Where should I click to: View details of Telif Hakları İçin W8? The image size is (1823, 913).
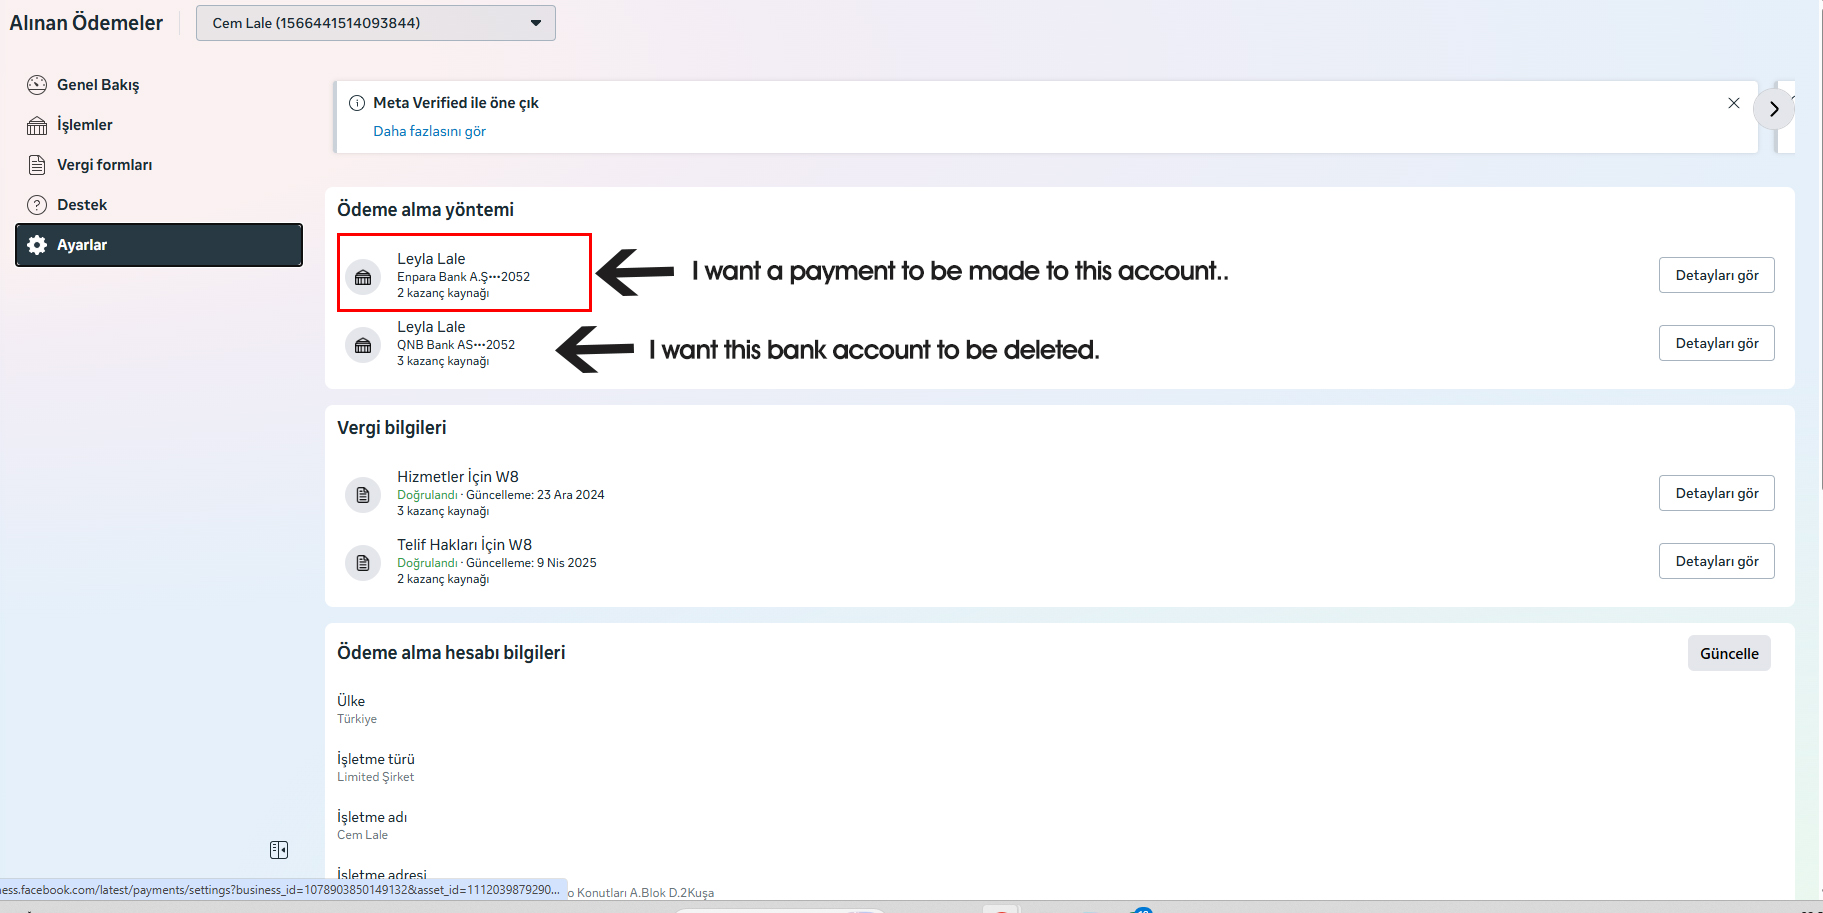click(1716, 561)
